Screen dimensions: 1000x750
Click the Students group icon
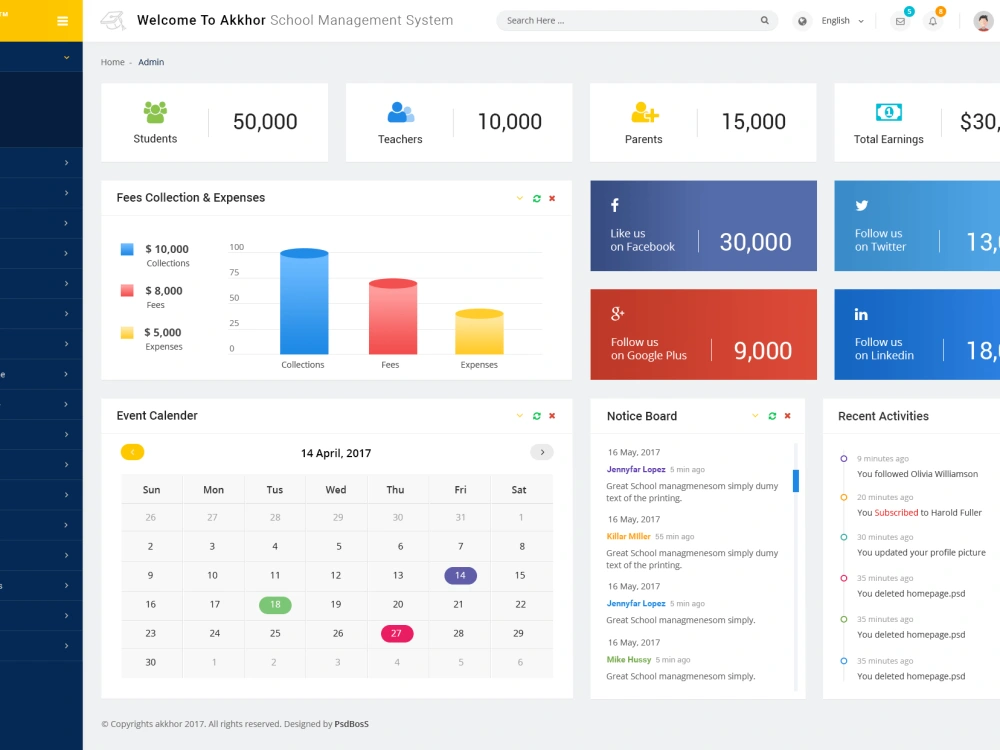click(155, 112)
